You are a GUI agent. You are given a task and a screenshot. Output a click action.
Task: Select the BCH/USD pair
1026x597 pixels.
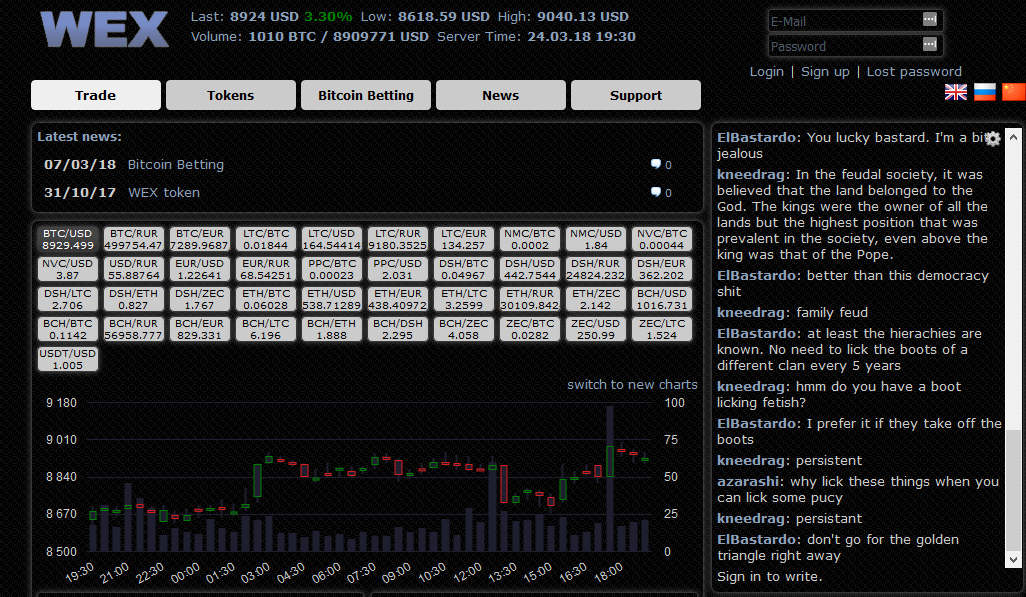662,299
